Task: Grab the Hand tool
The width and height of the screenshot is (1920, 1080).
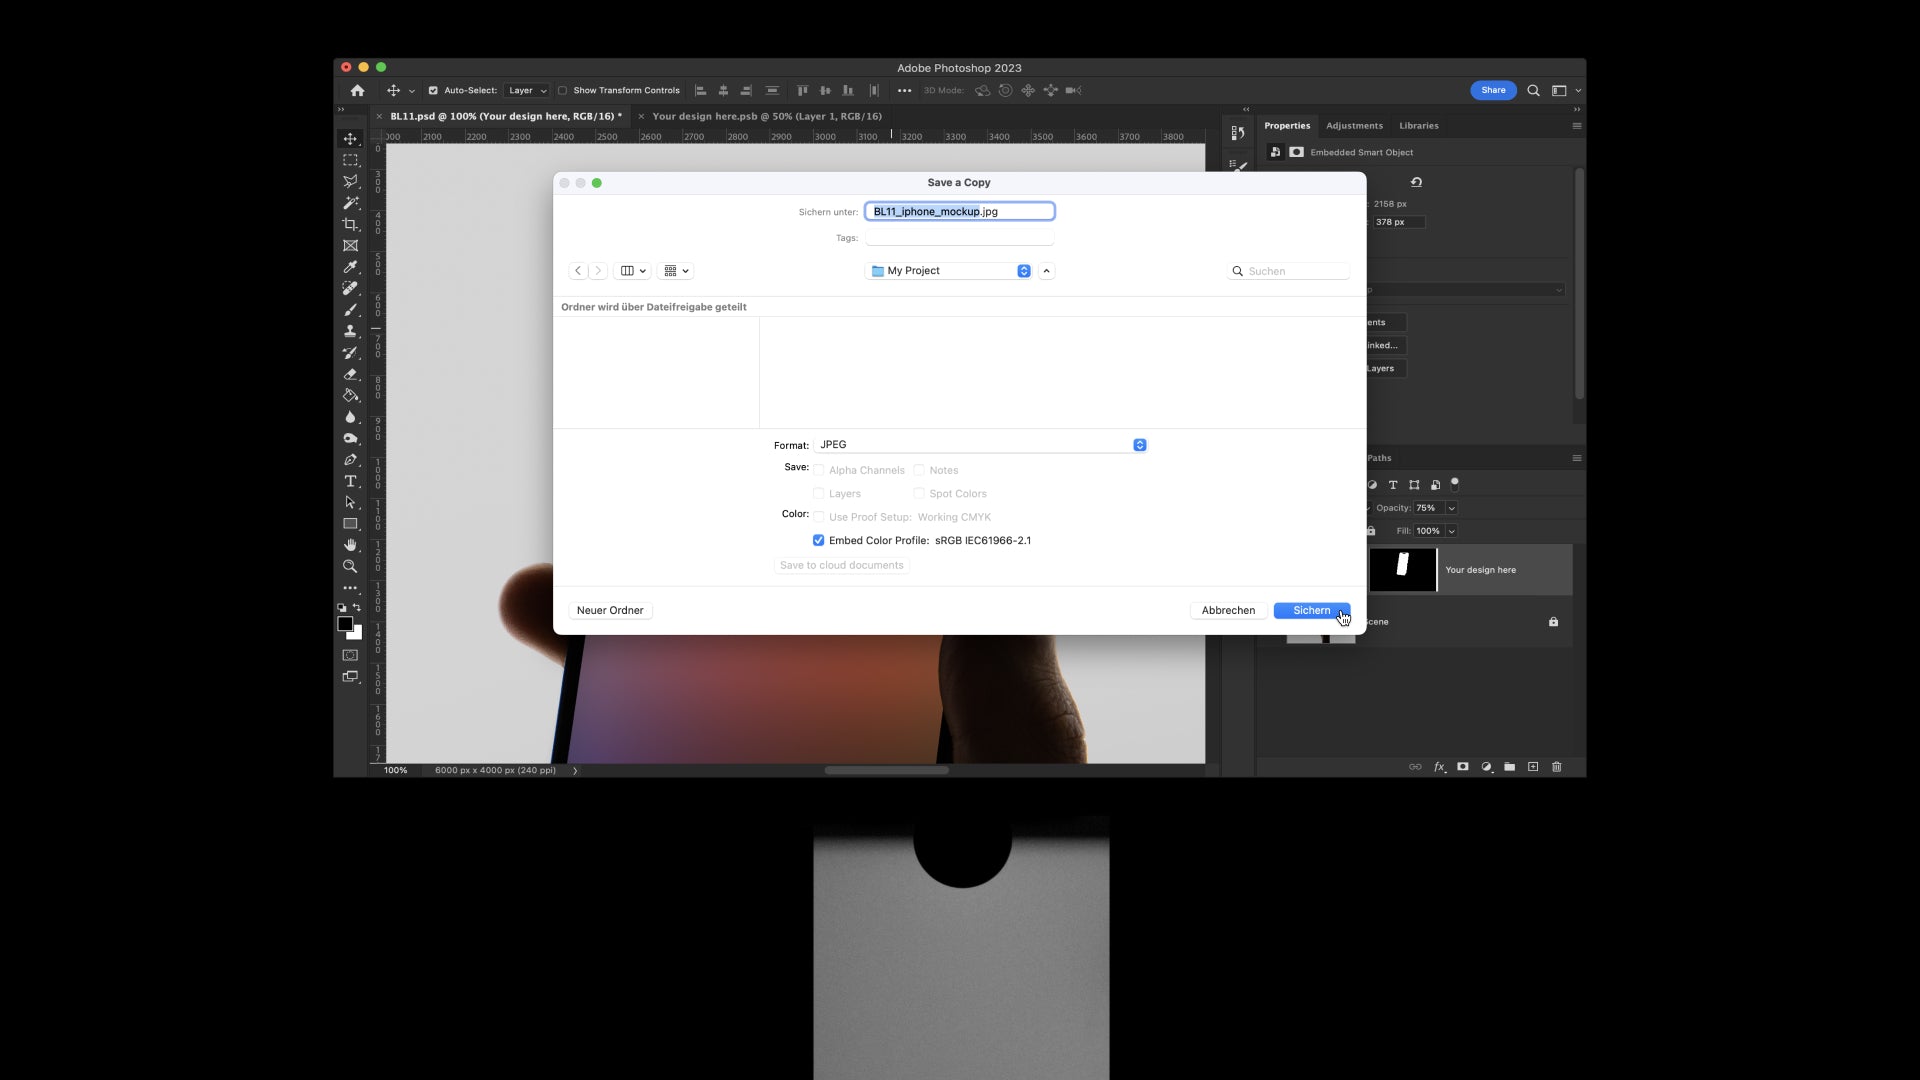Action: point(351,545)
